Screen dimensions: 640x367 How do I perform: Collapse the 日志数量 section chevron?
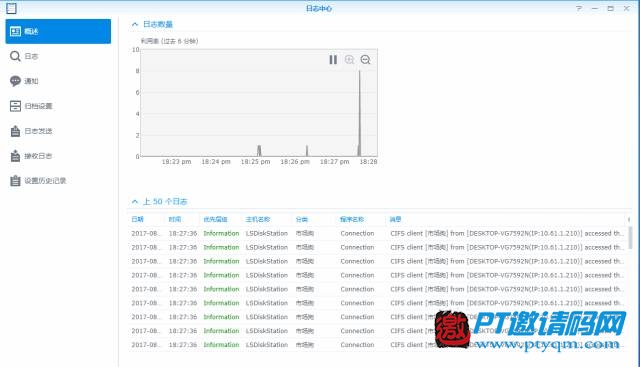coord(135,24)
